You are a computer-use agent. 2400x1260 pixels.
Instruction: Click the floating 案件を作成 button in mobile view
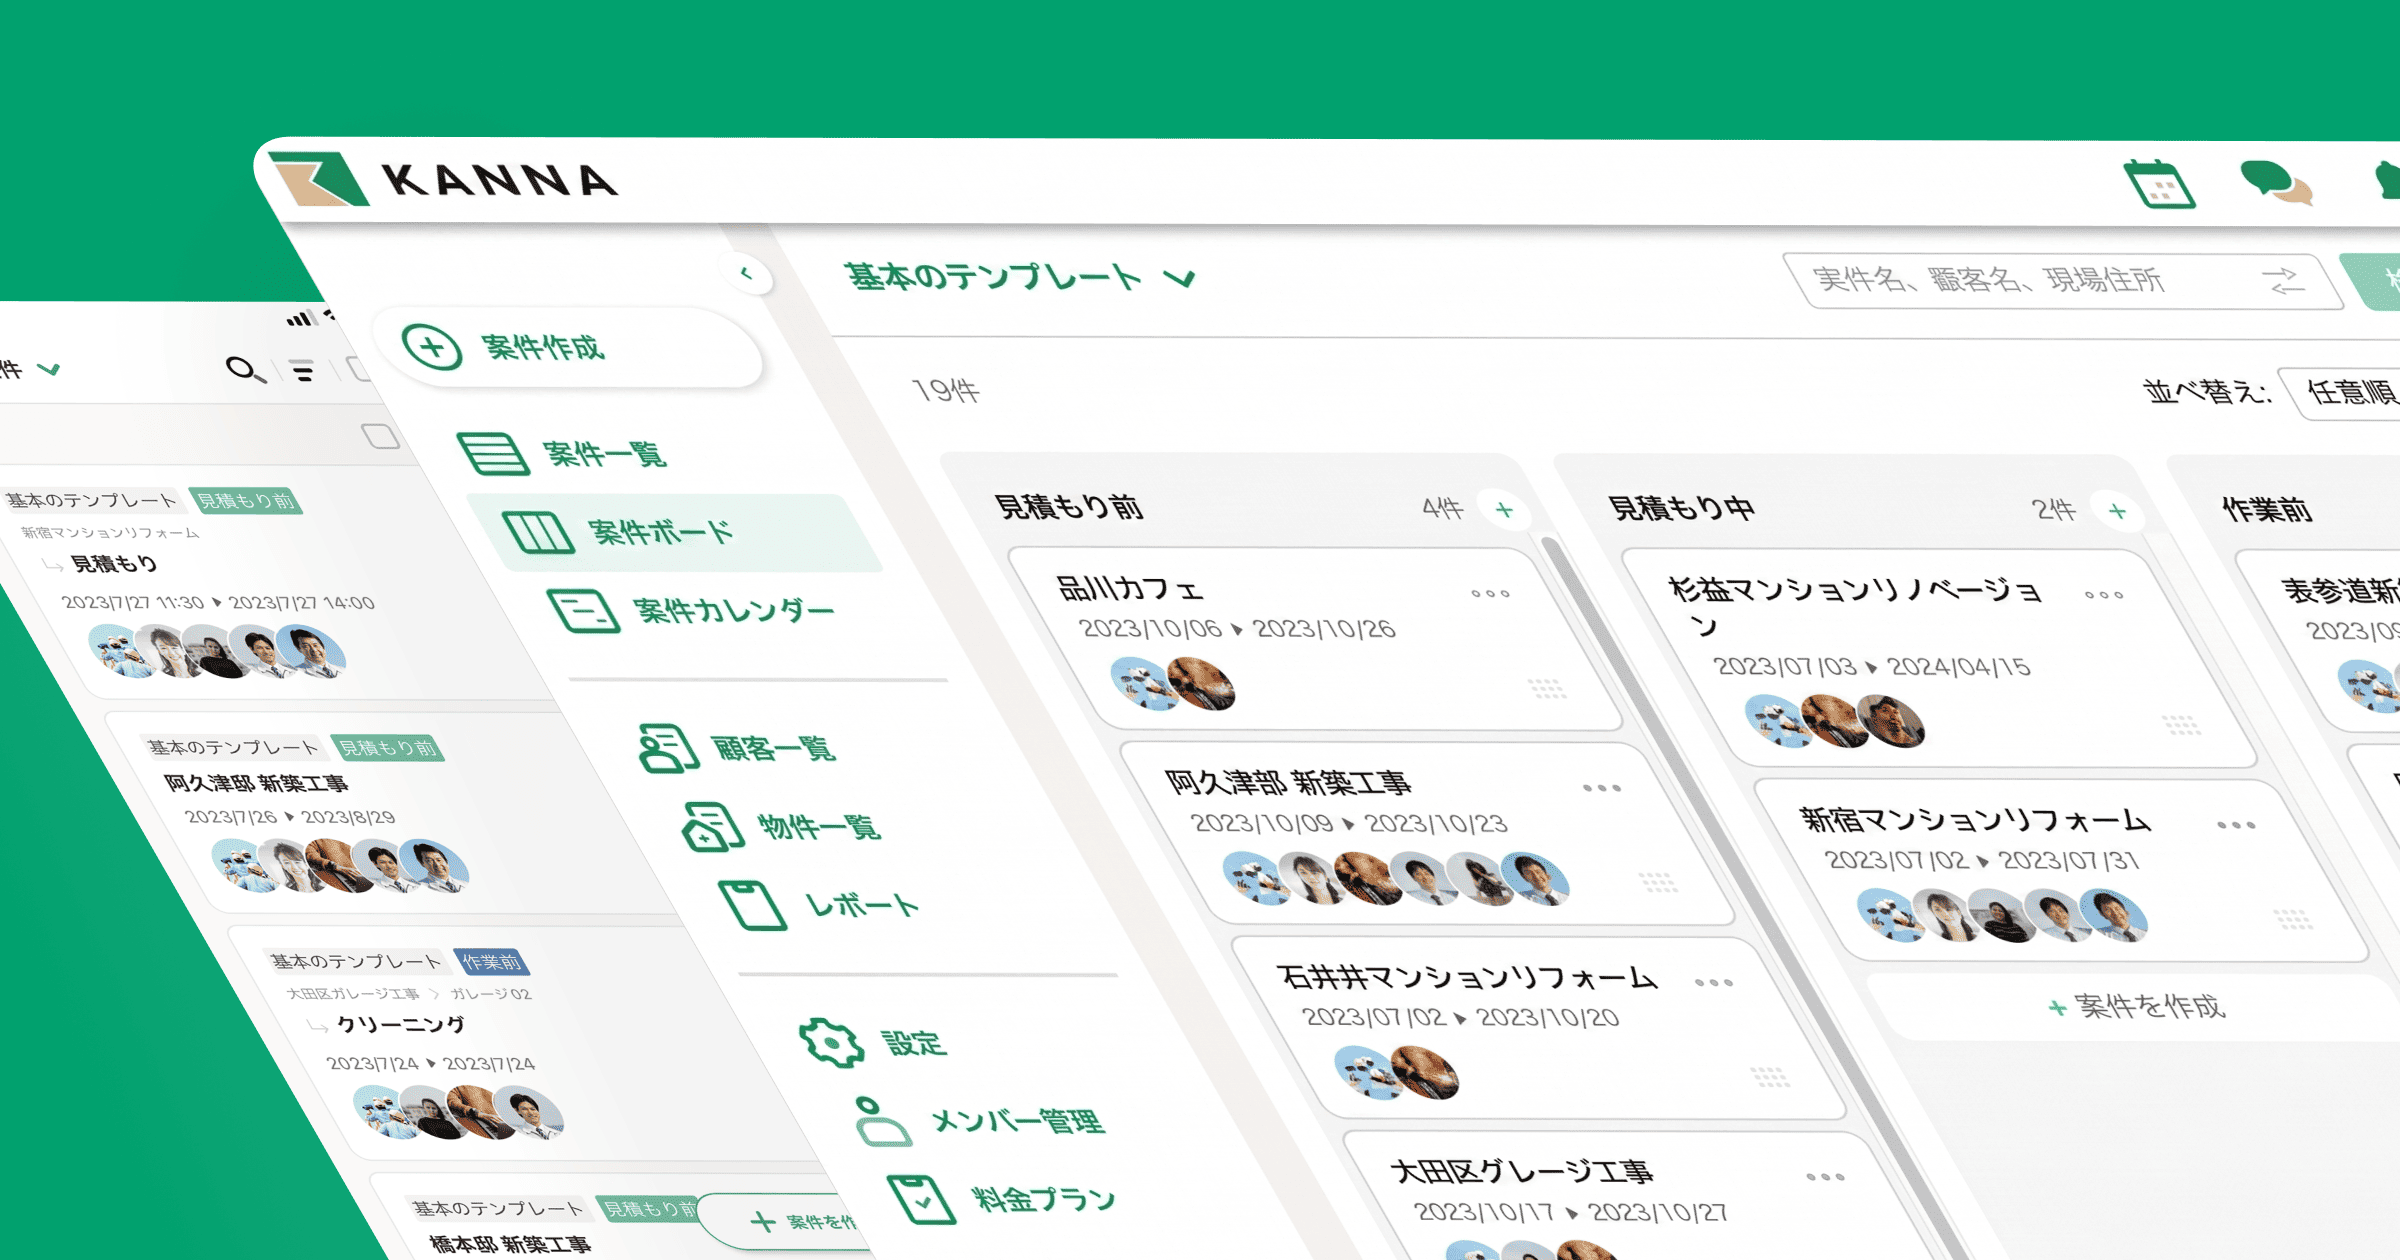coord(790,1221)
